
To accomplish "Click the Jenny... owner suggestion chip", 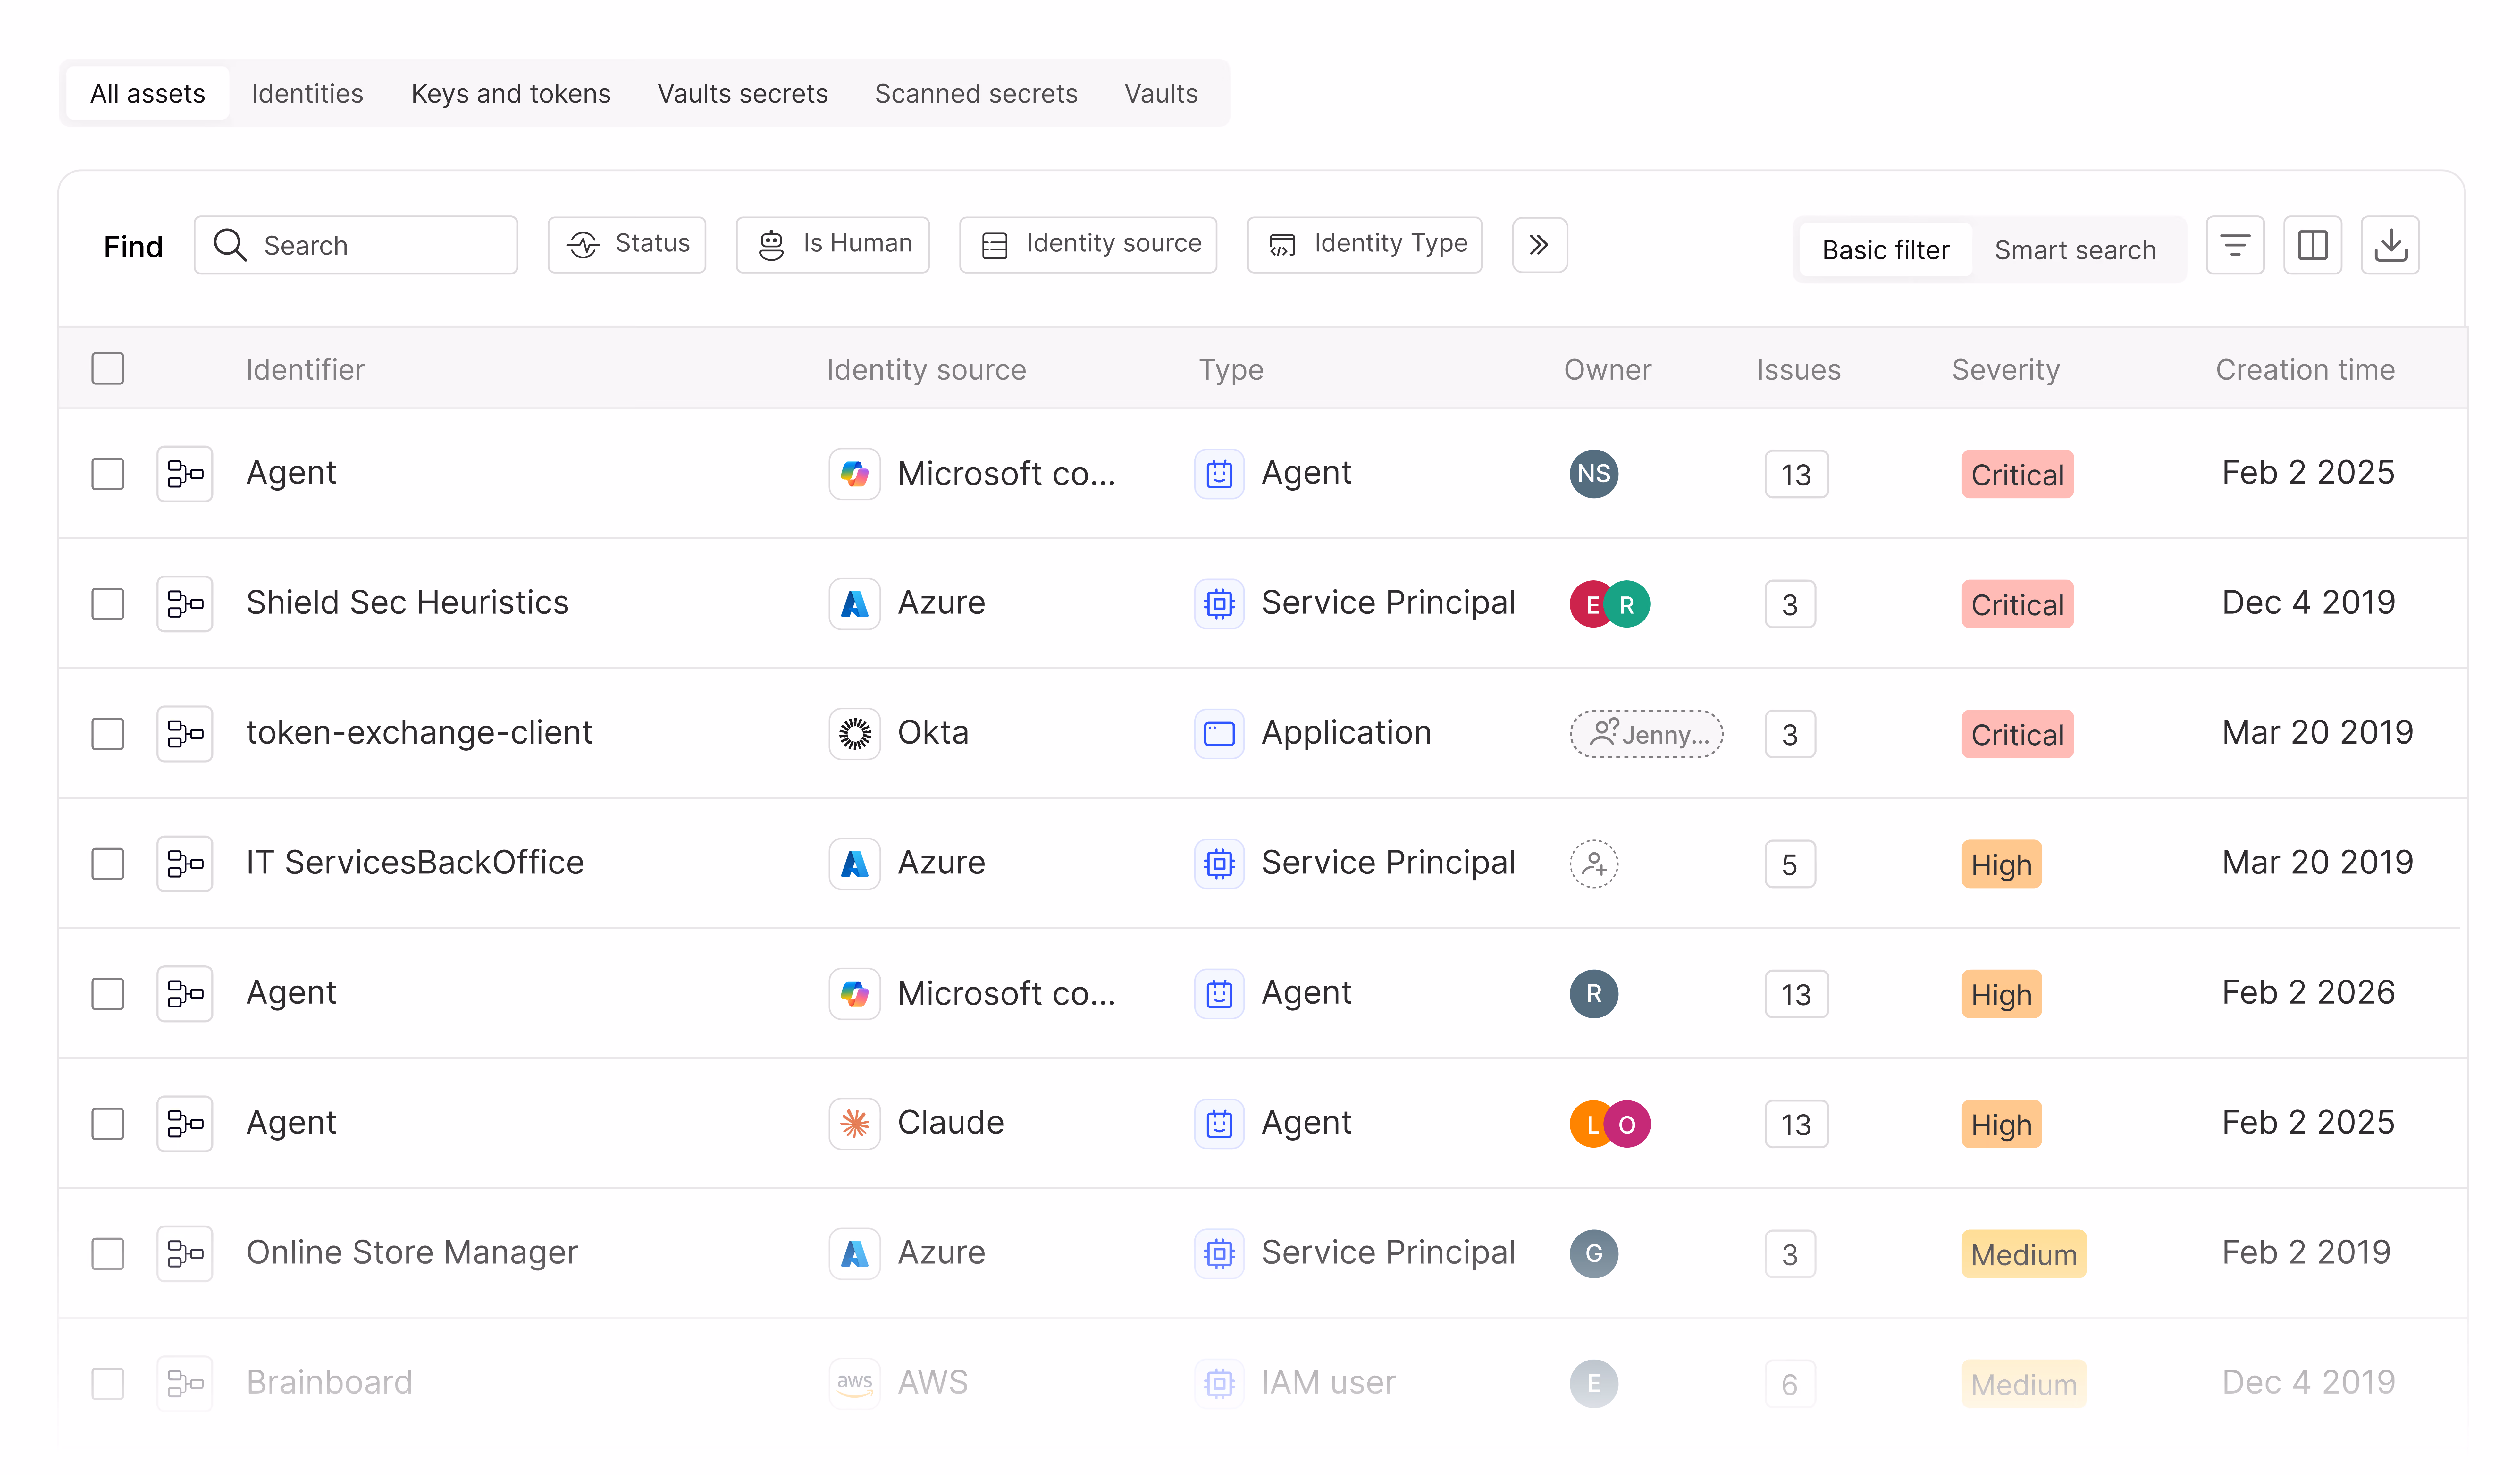I will (x=1647, y=734).
